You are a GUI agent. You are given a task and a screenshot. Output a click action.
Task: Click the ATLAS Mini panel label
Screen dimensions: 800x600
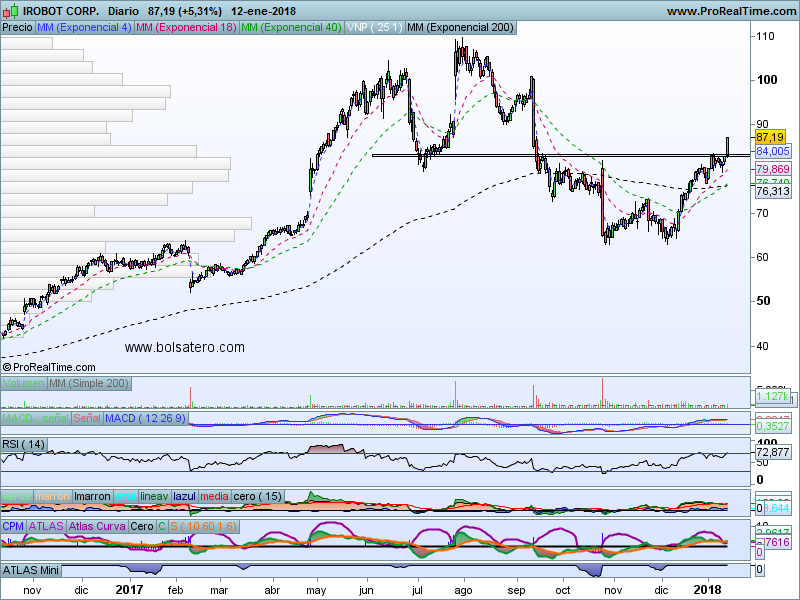click(x=31, y=570)
